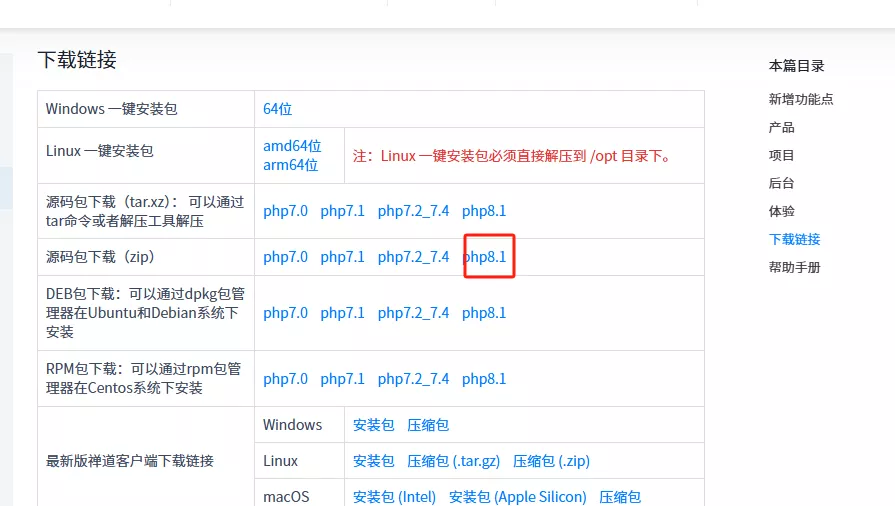Click the 本篇目录 sidebar title

tap(797, 66)
